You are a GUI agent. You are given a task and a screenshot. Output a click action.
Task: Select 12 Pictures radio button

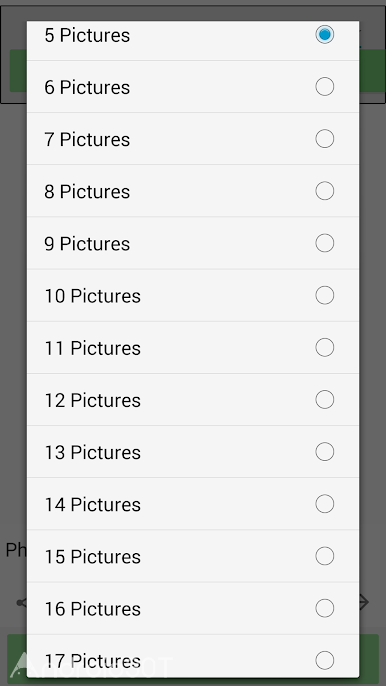pyautogui.click(x=324, y=399)
